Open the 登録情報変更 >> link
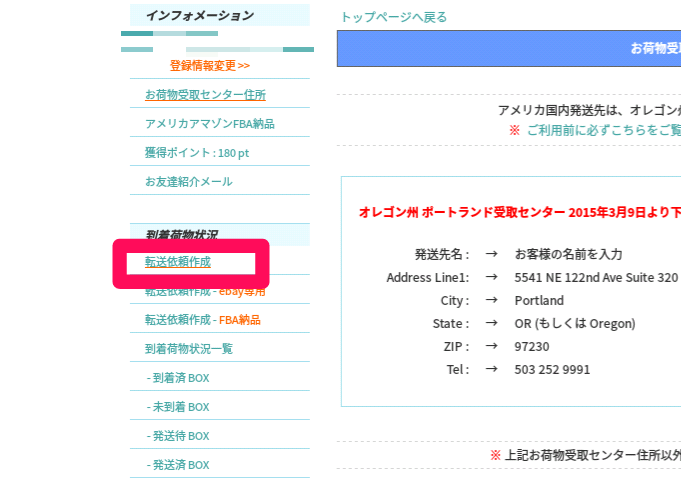This screenshot has width=681, height=484. point(210,66)
